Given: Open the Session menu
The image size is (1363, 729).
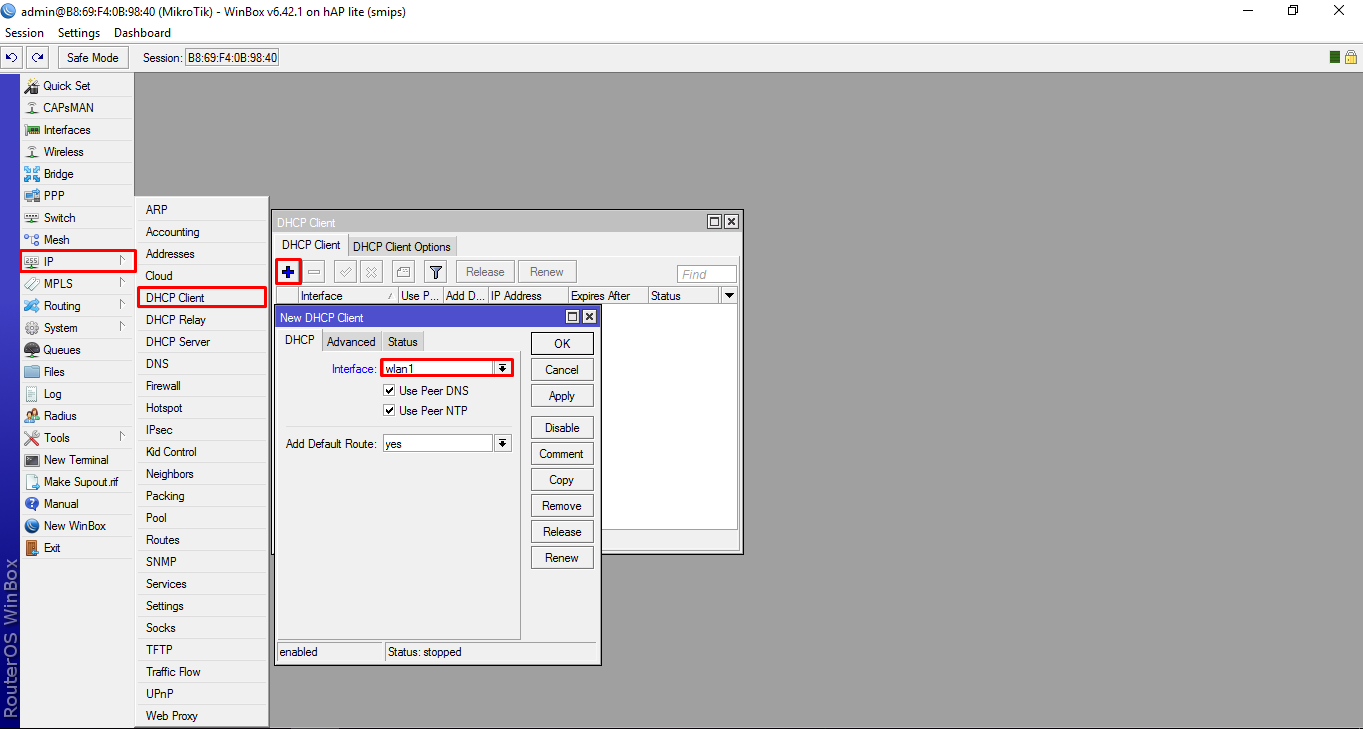Looking at the screenshot, I should (24, 33).
